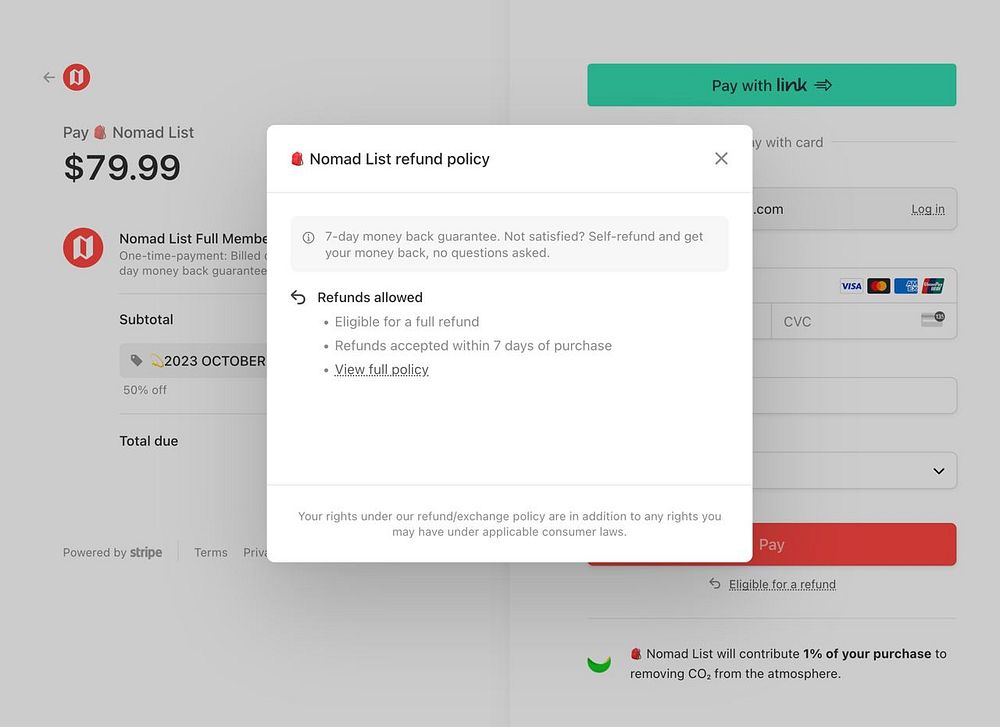Click the refunds allowed arrow icon
Viewport: 1000px width, 727px height.
298,297
